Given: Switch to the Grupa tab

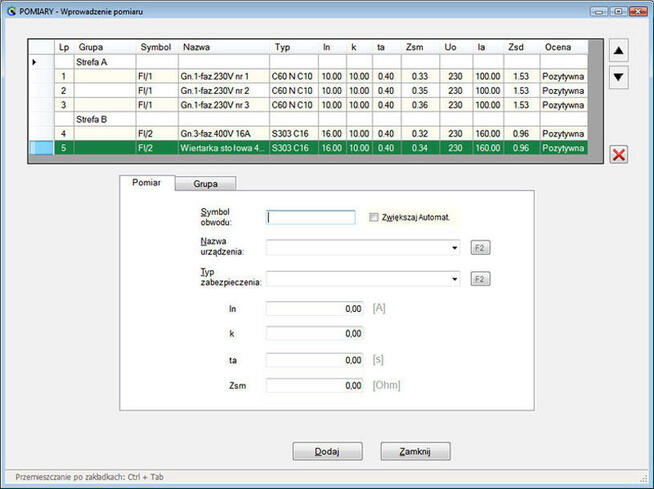Looking at the screenshot, I should (x=206, y=184).
